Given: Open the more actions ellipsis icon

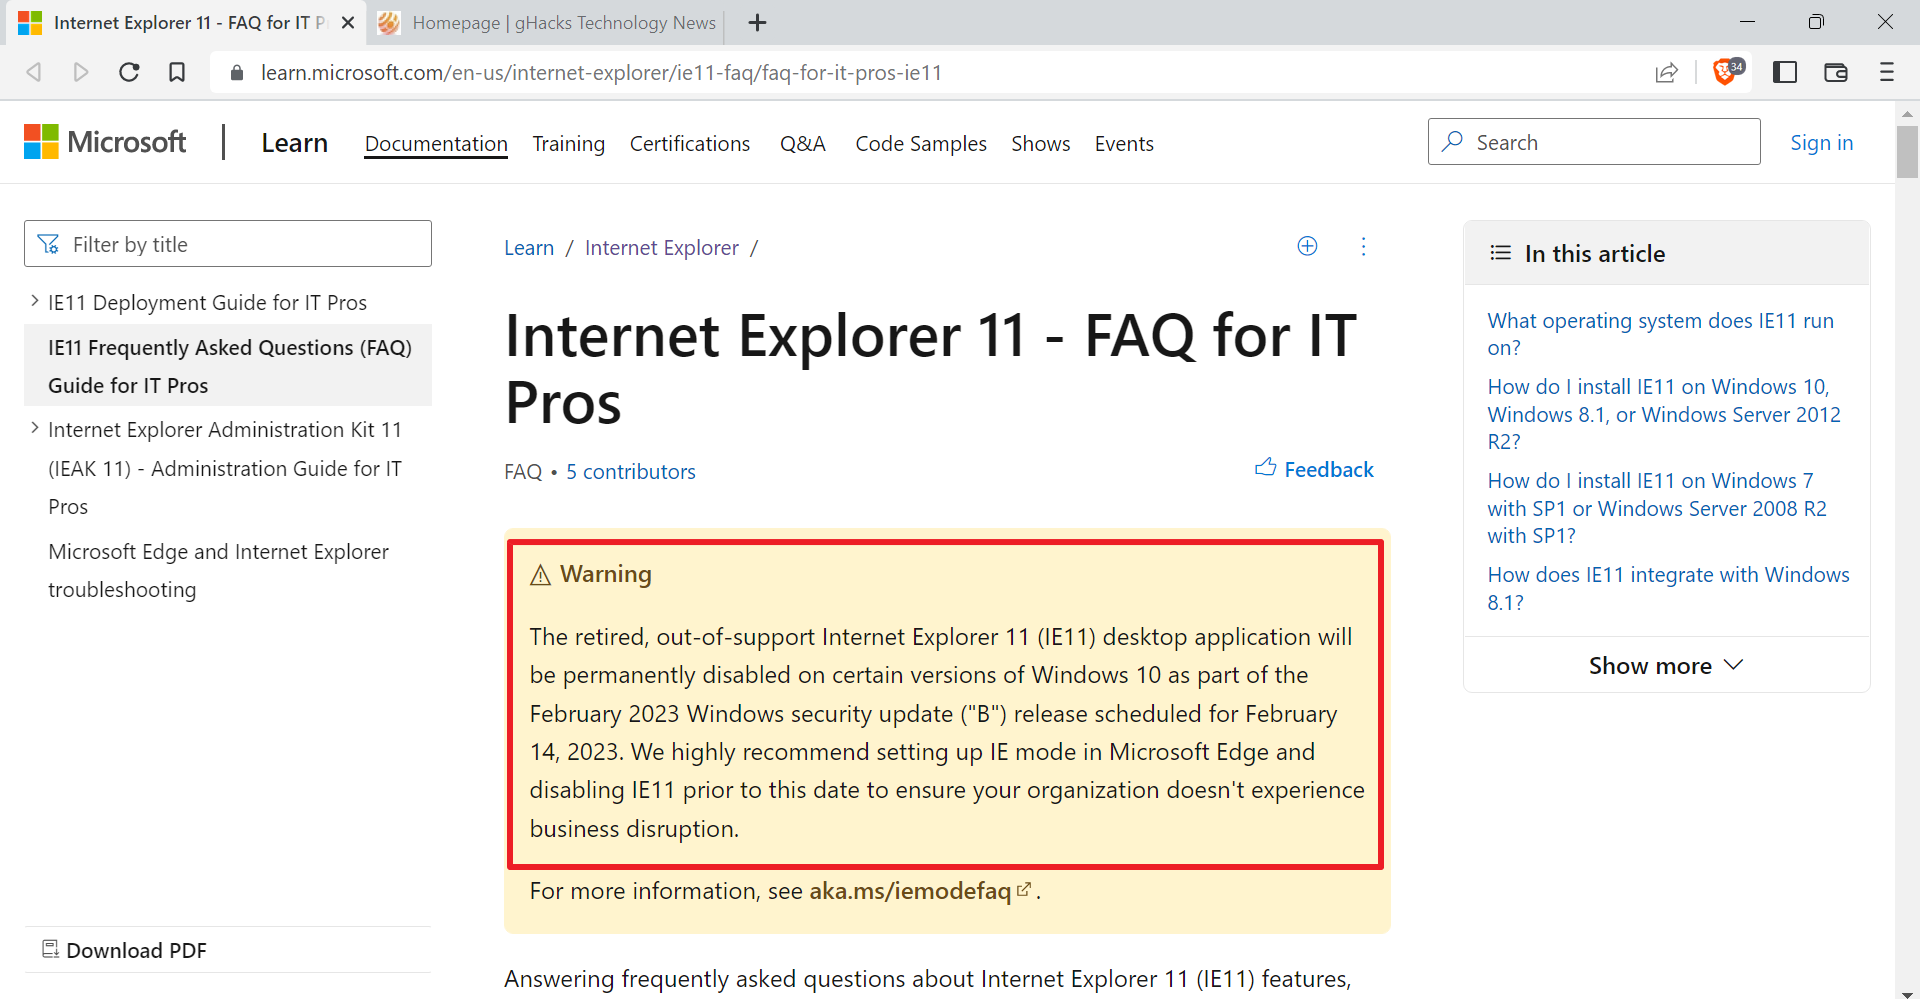Looking at the screenshot, I should pos(1364,246).
